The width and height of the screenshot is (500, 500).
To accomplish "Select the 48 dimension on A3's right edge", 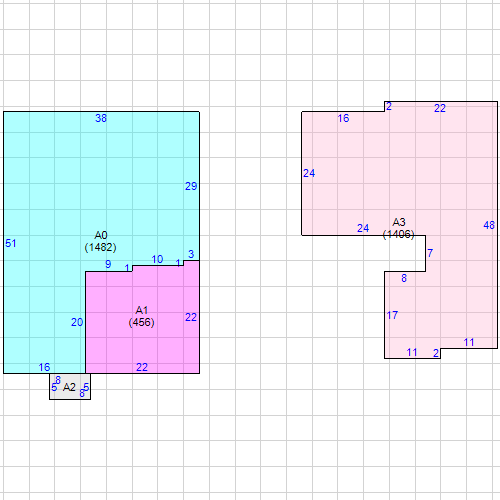I will (x=489, y=226).
